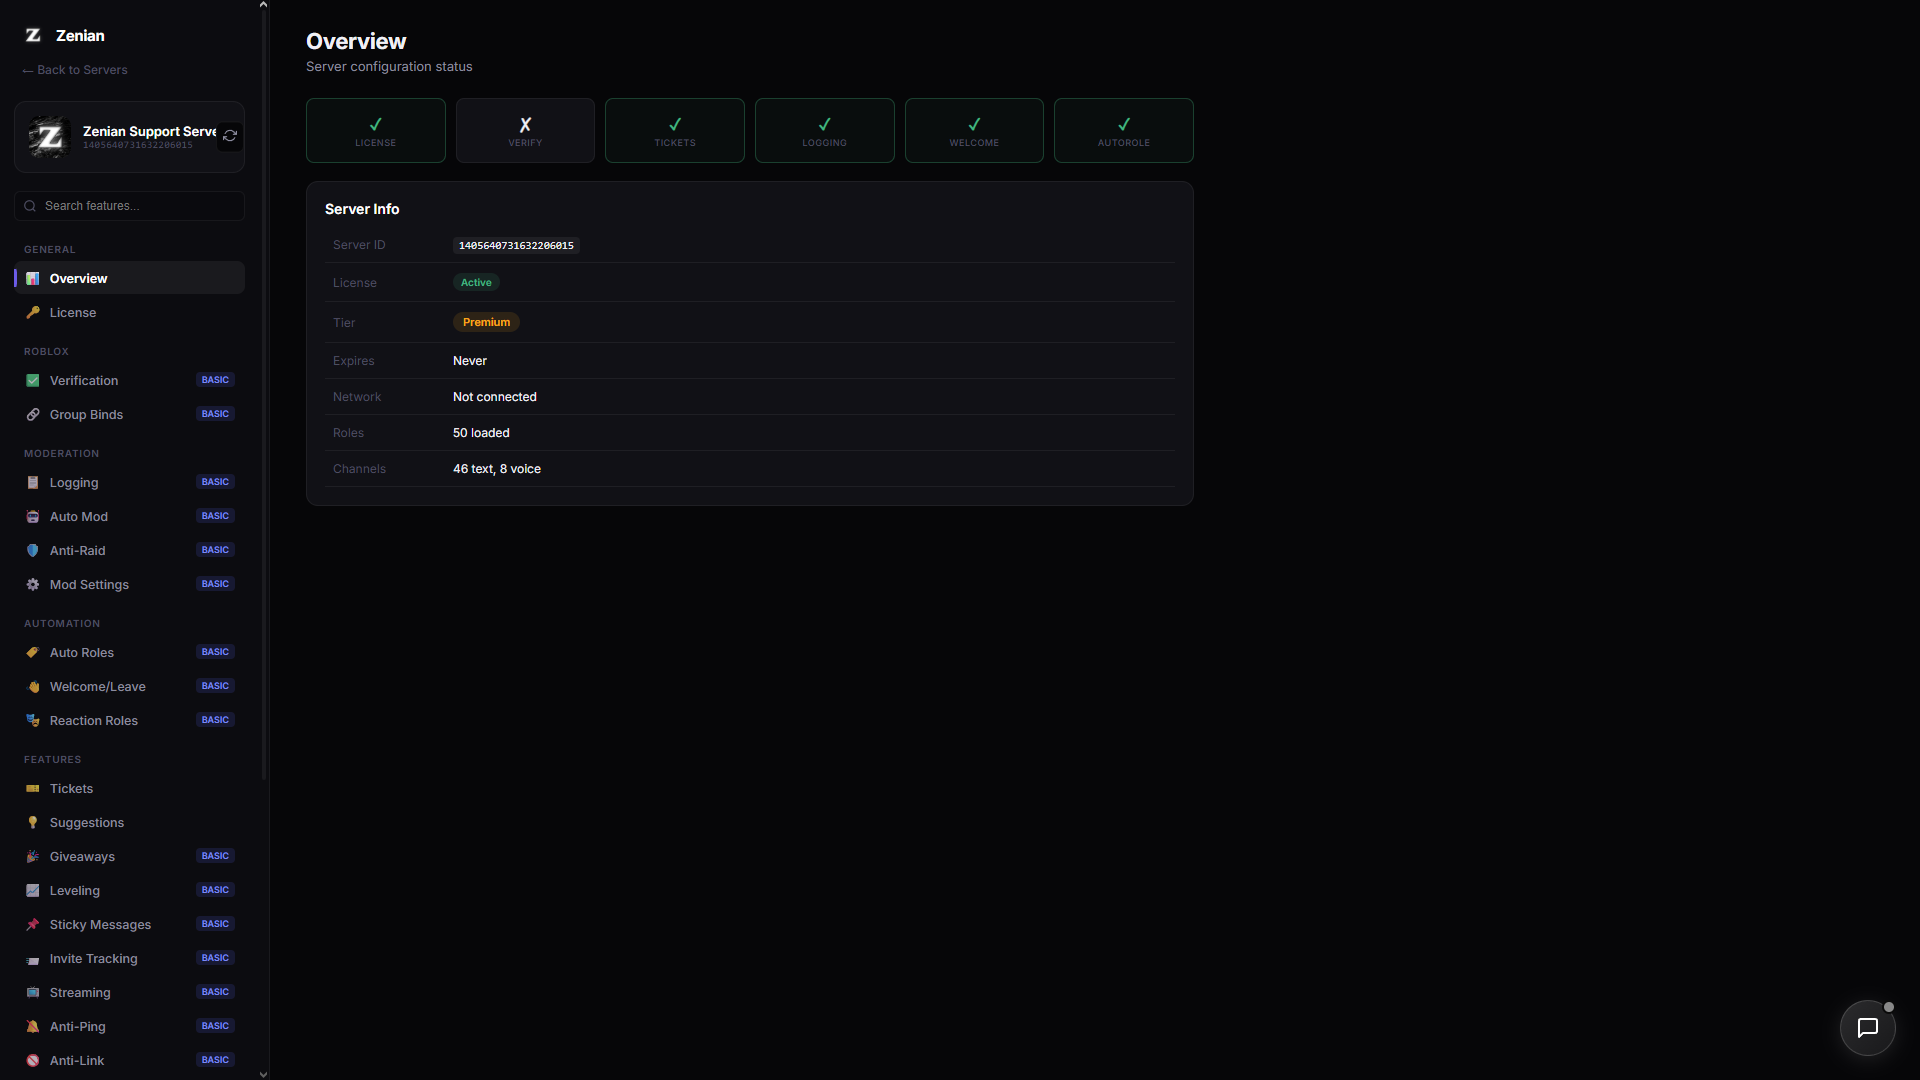The height and width of the screenshot is (1080, 1920).
Task: Select the Verify status card
Action: [525, 130]
